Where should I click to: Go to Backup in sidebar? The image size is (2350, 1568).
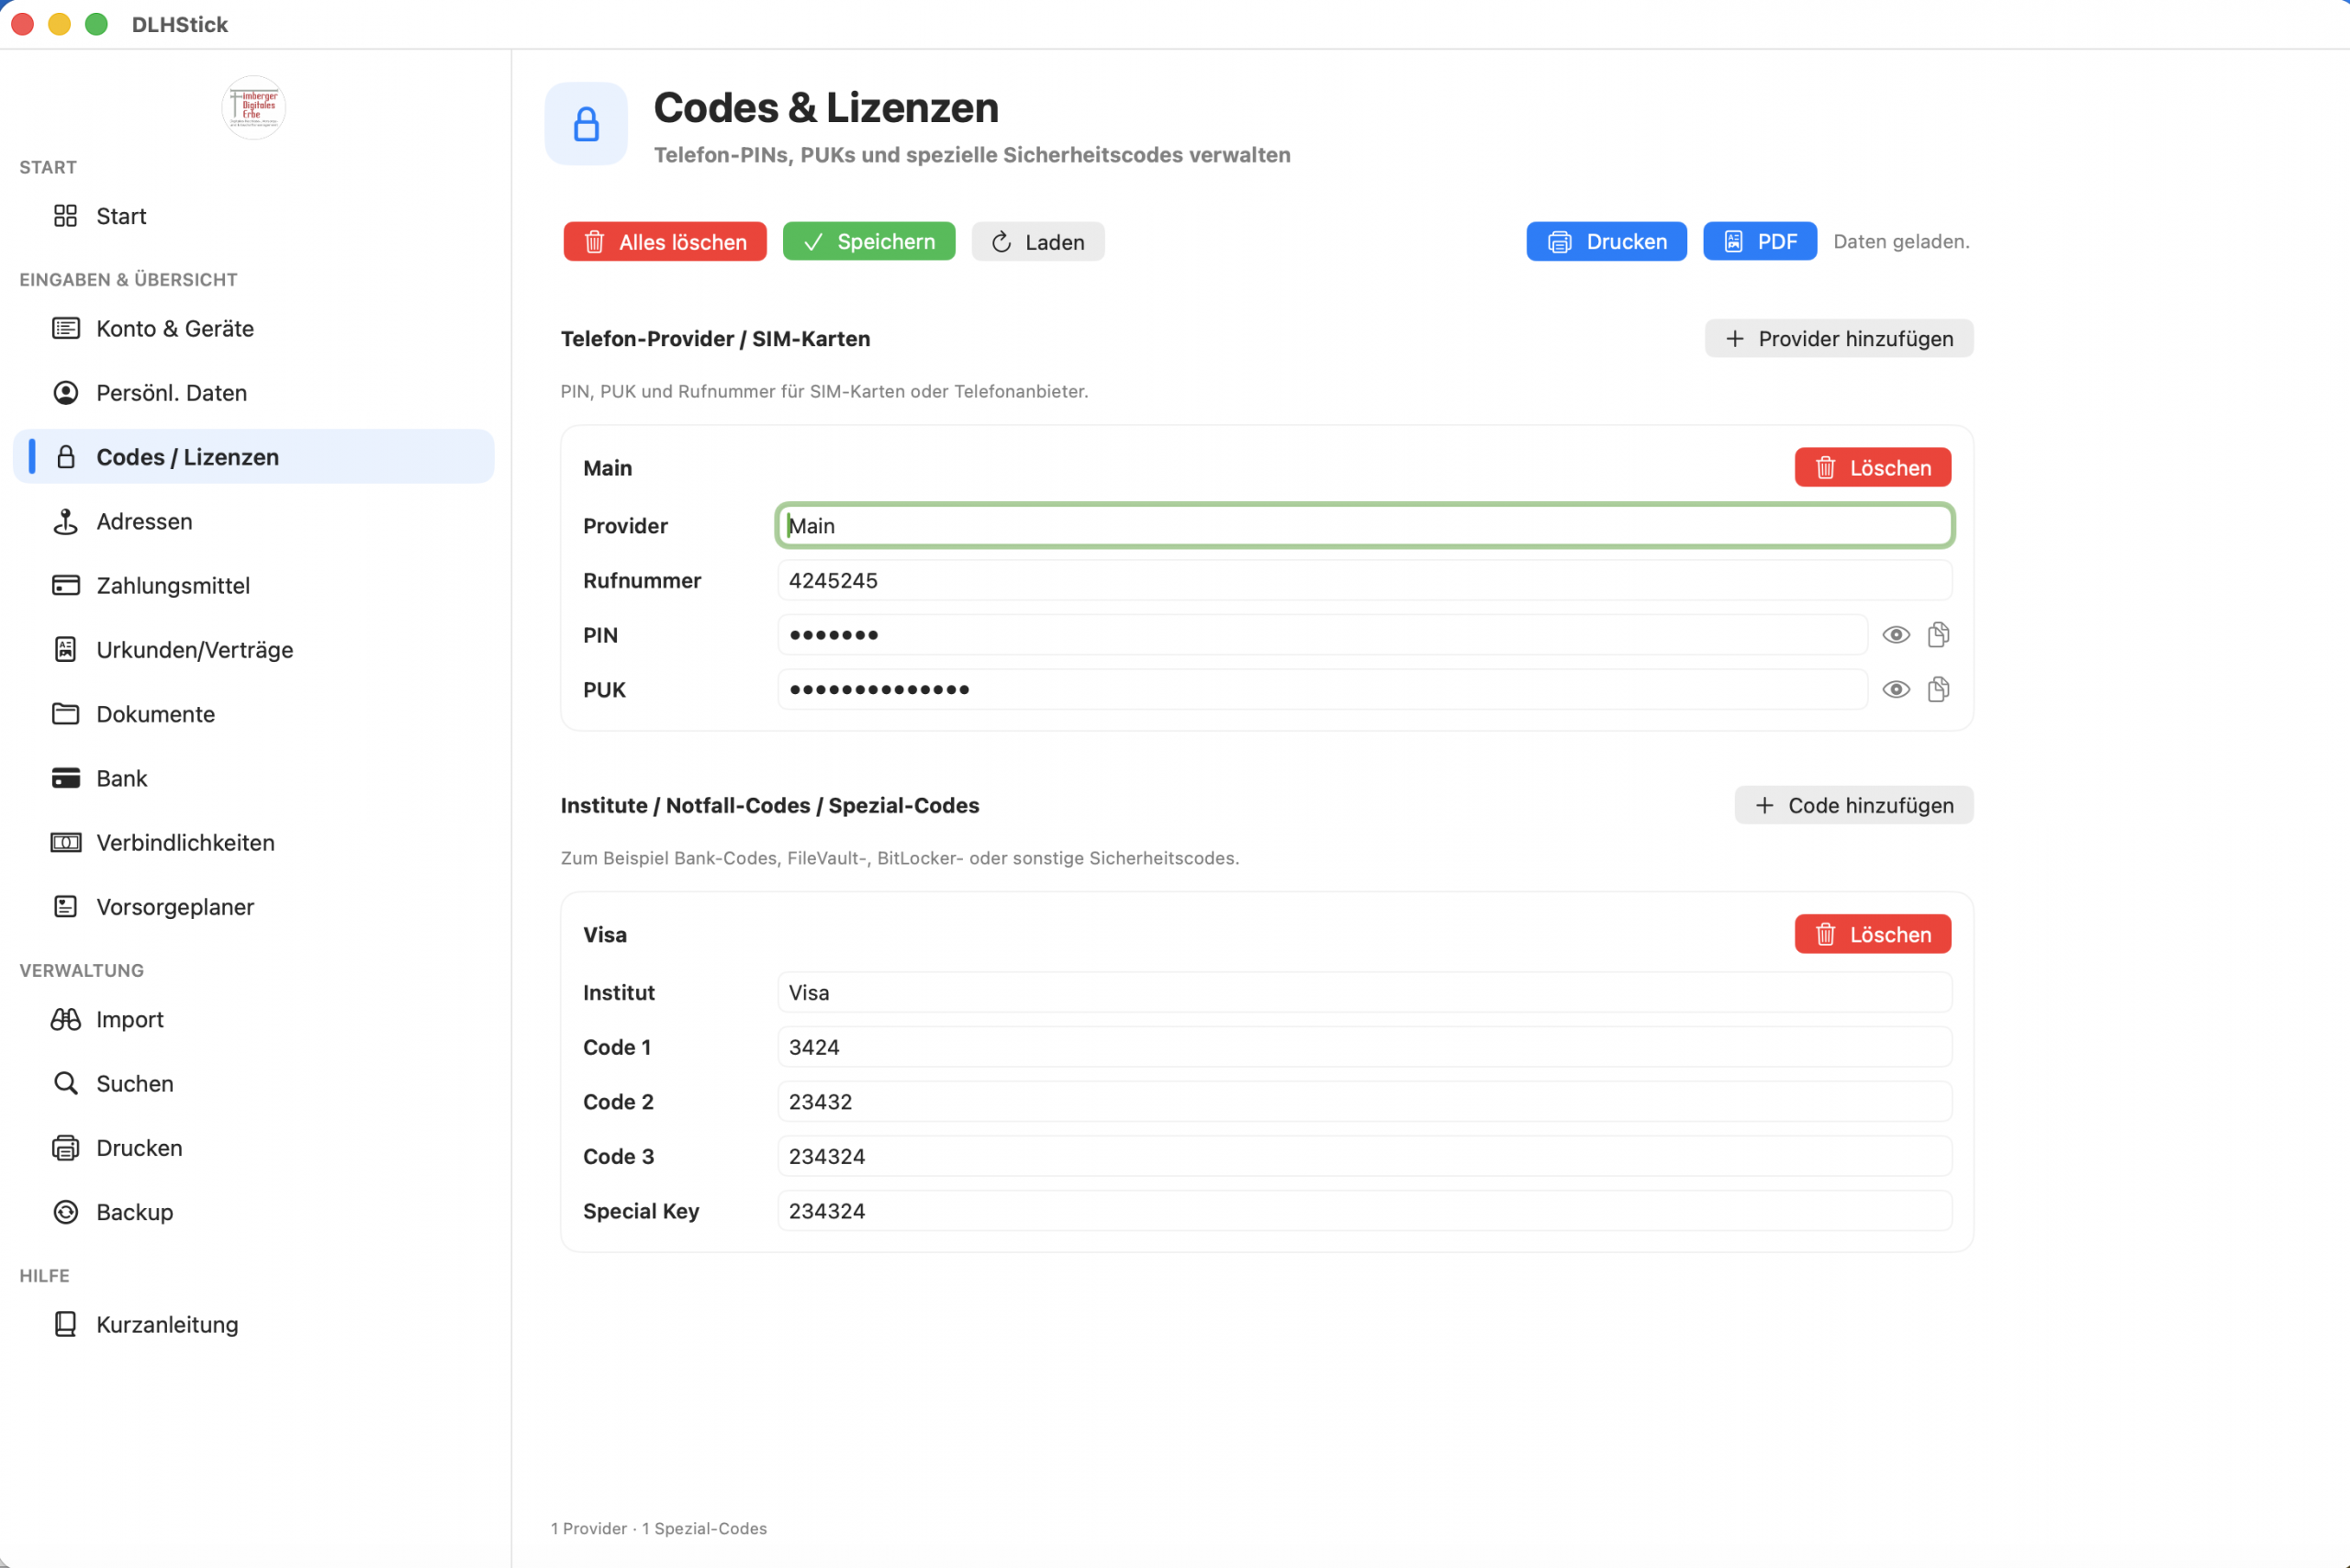click(x=134, y=1212)
